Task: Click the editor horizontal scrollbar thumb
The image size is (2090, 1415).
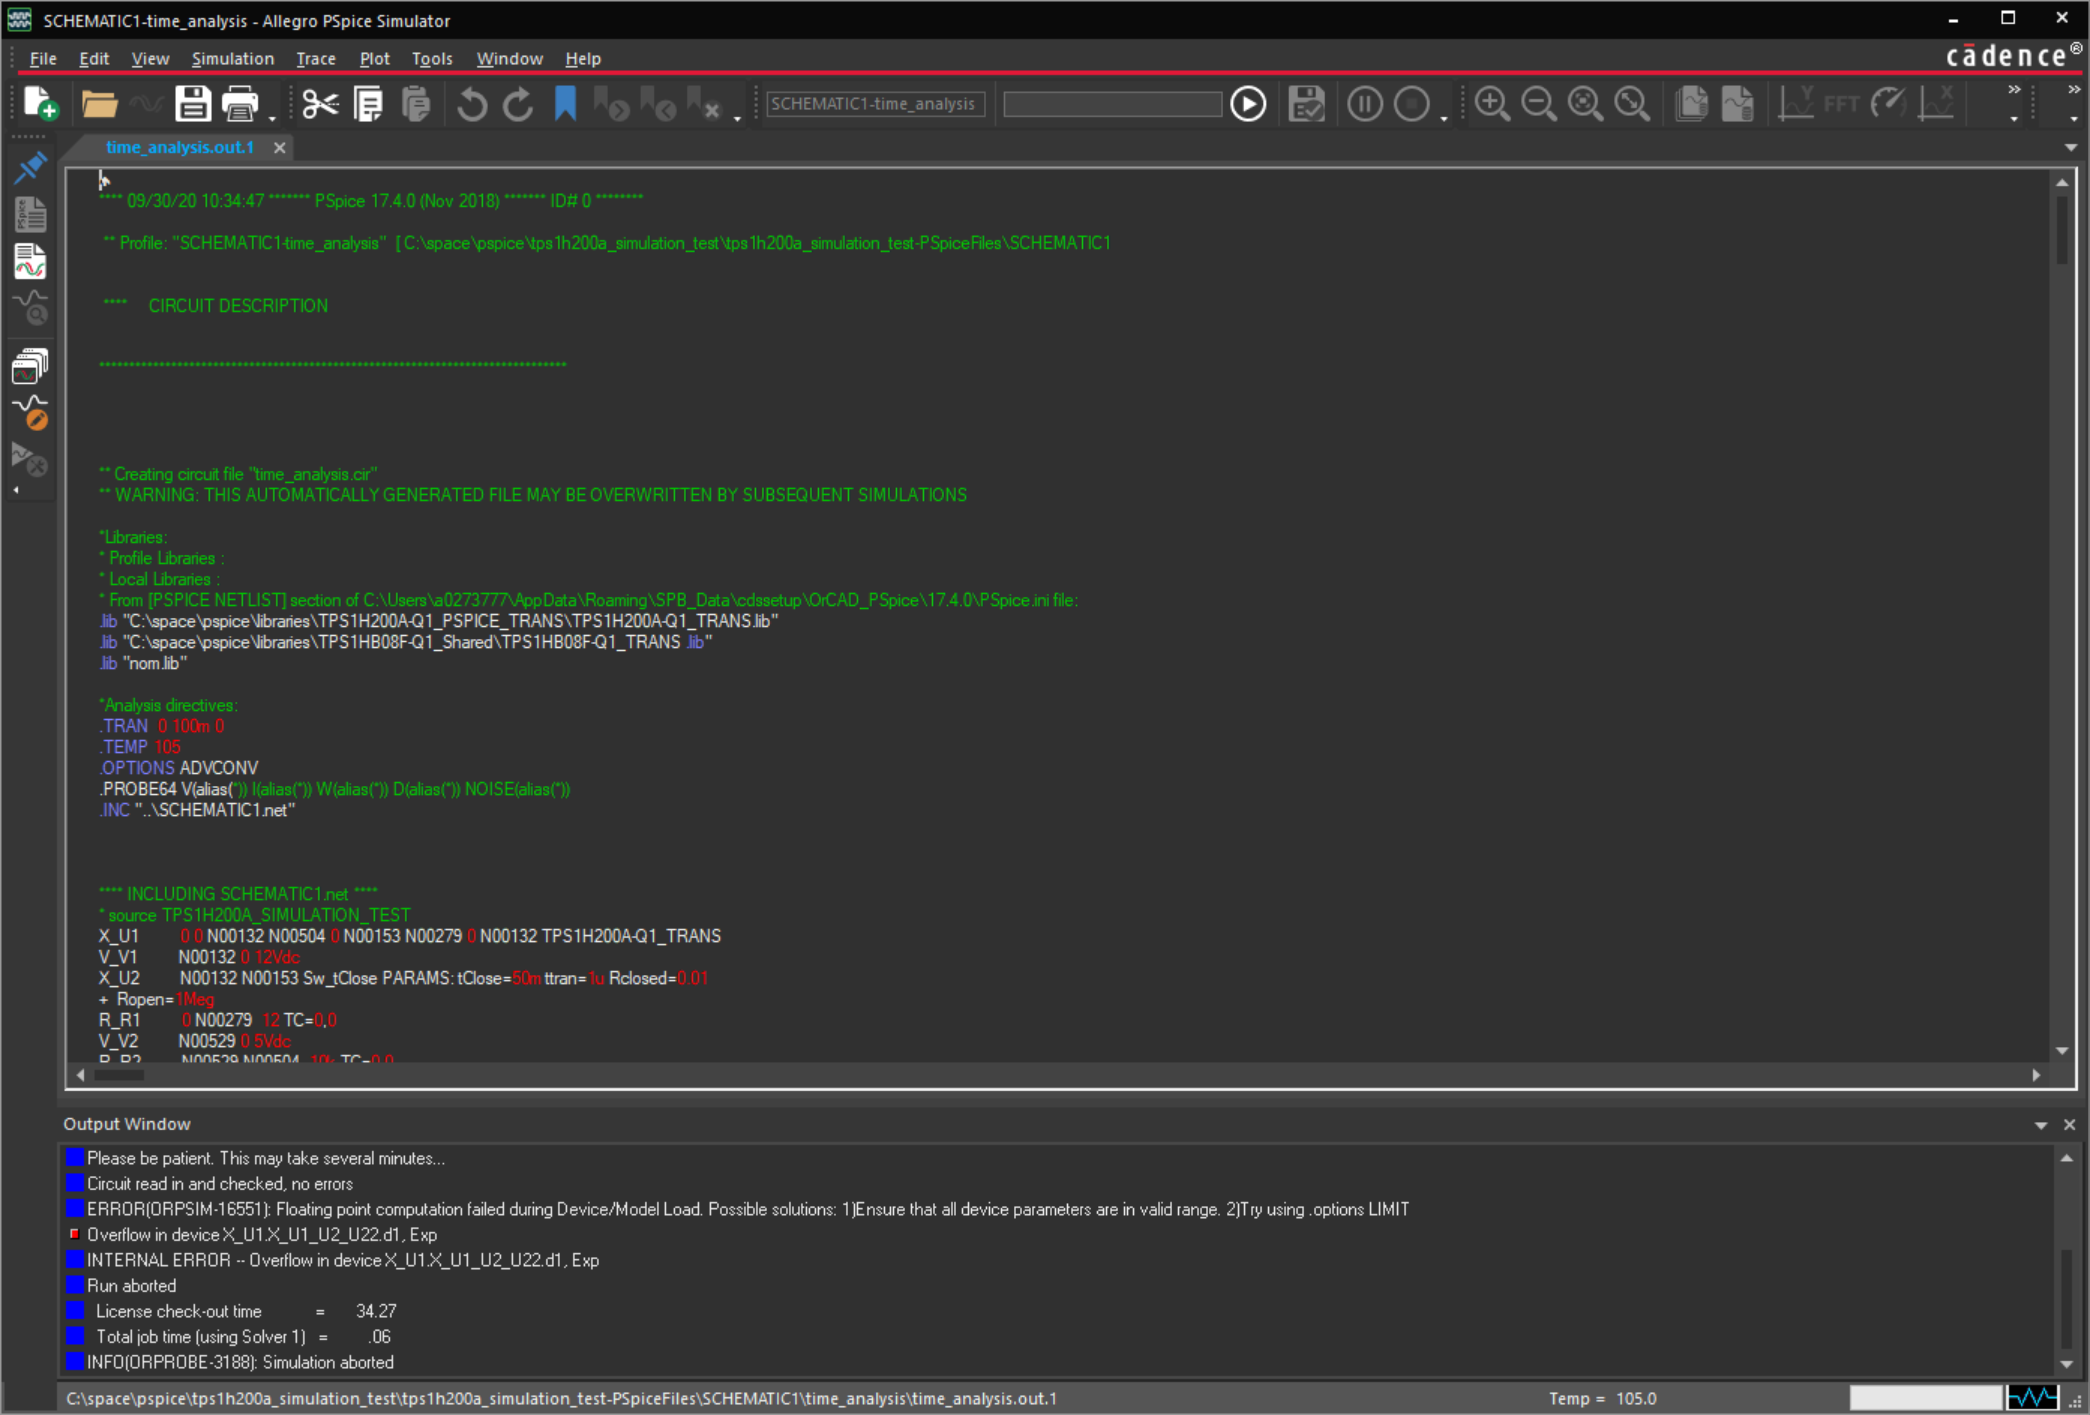Action: [x=119, y=1075]
